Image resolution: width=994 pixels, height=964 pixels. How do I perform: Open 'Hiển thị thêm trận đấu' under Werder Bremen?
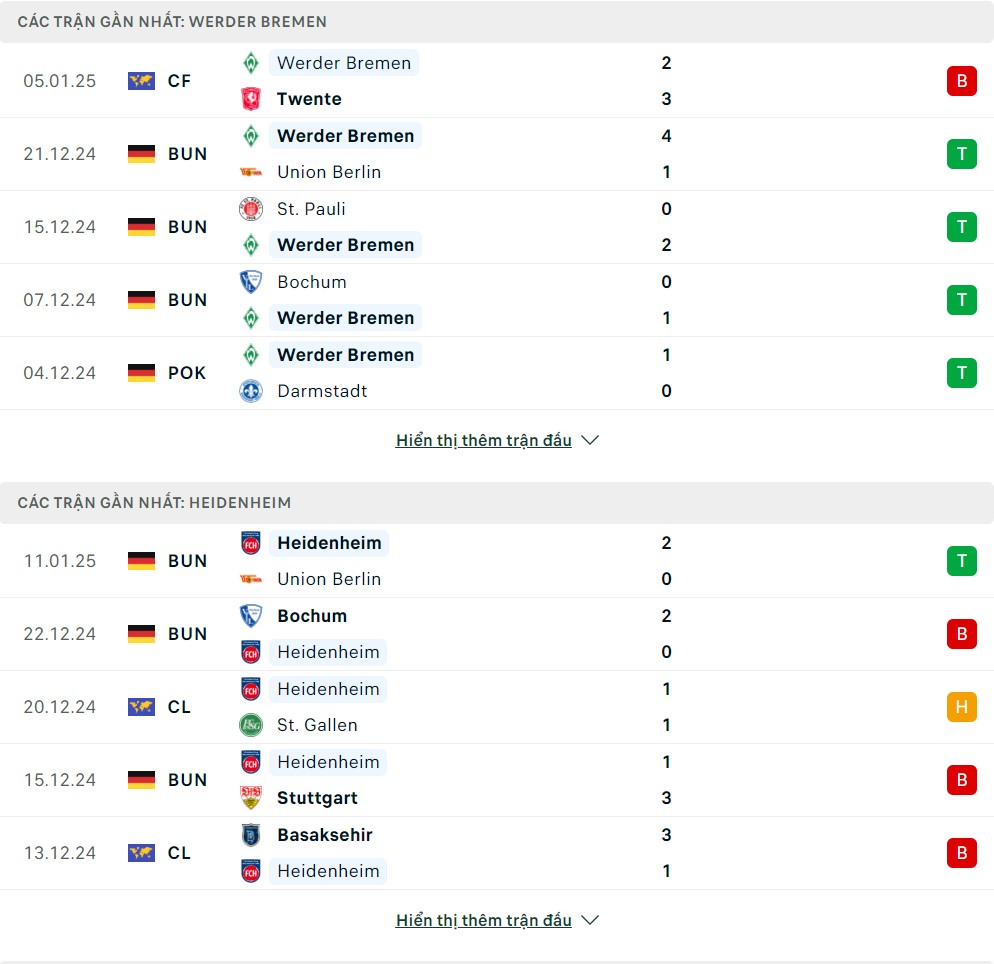[x=484, y=440]
